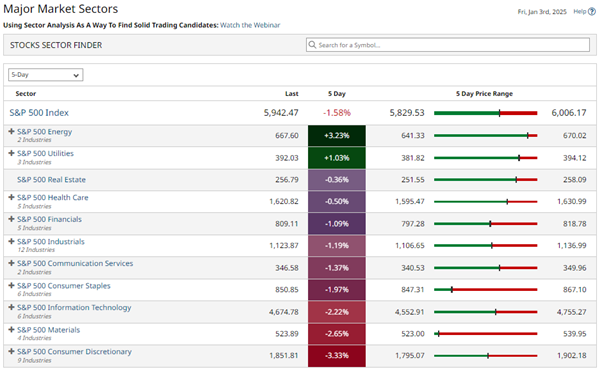The height and width of the screenshot is (374, 602).
Task: Expand S&P 500 Materials plus icon
Action: point(12,330)
